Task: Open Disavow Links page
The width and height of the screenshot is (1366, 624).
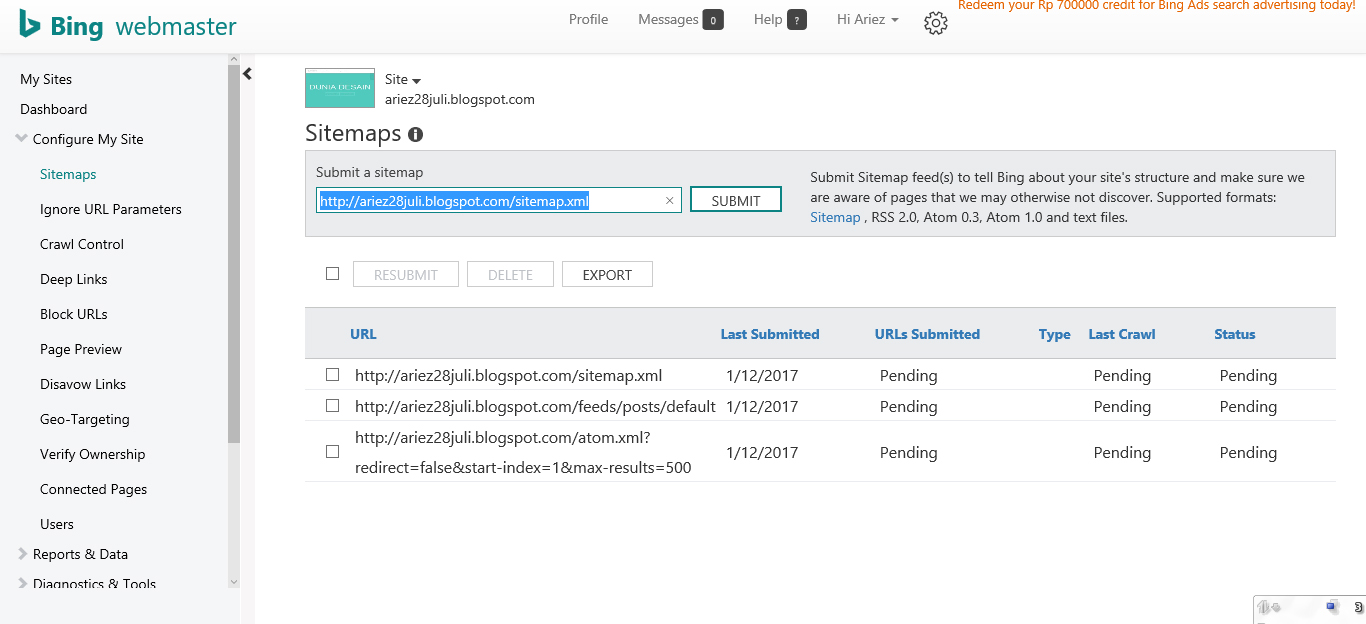Action: 83,384
